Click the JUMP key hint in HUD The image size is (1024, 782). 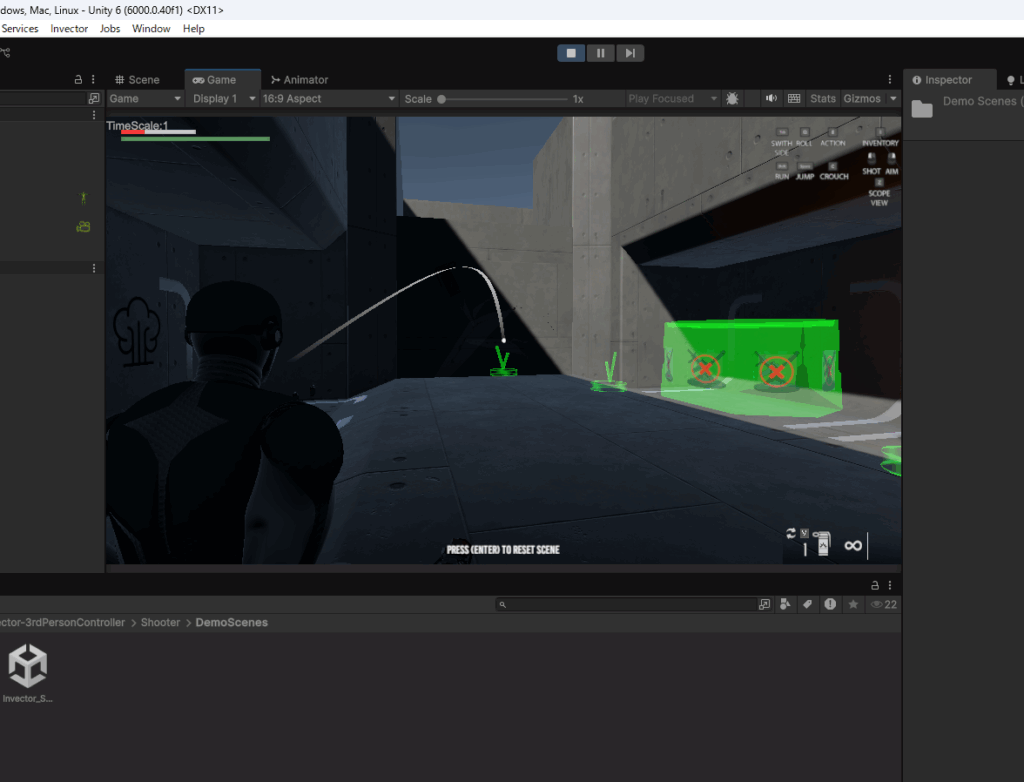pyautogui.click(x=805, y=172)
